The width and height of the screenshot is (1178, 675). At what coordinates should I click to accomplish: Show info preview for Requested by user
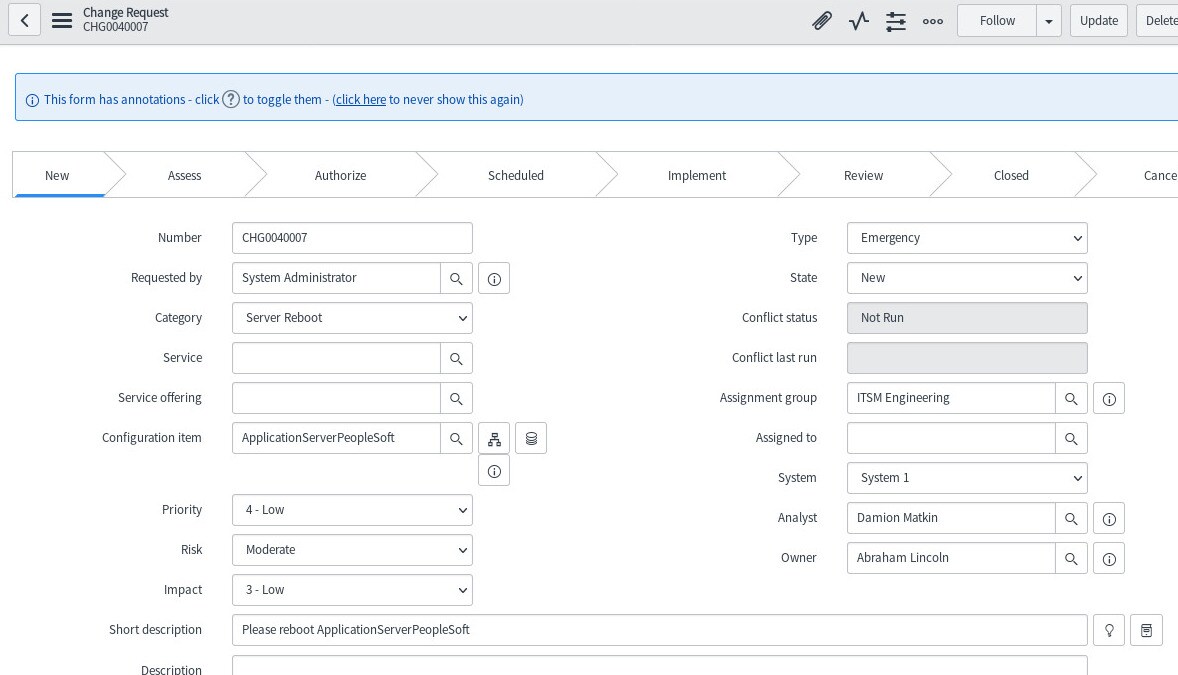tap(494, 278)
